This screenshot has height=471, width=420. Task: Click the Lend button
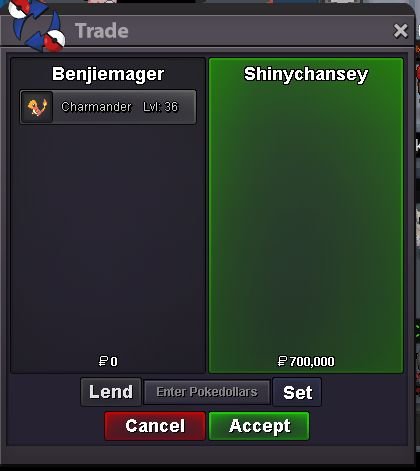[111, 392]
